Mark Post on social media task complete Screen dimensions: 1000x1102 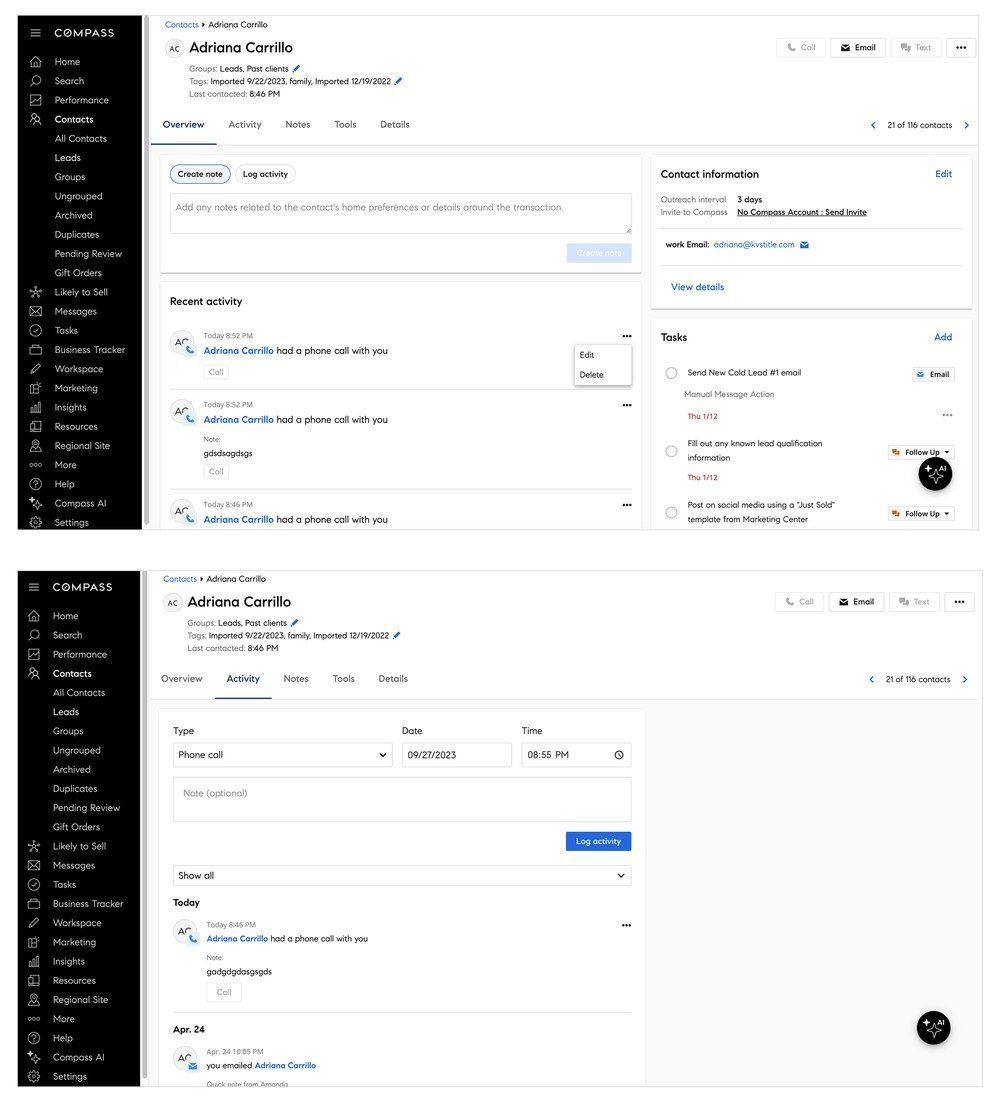(671, 512)
